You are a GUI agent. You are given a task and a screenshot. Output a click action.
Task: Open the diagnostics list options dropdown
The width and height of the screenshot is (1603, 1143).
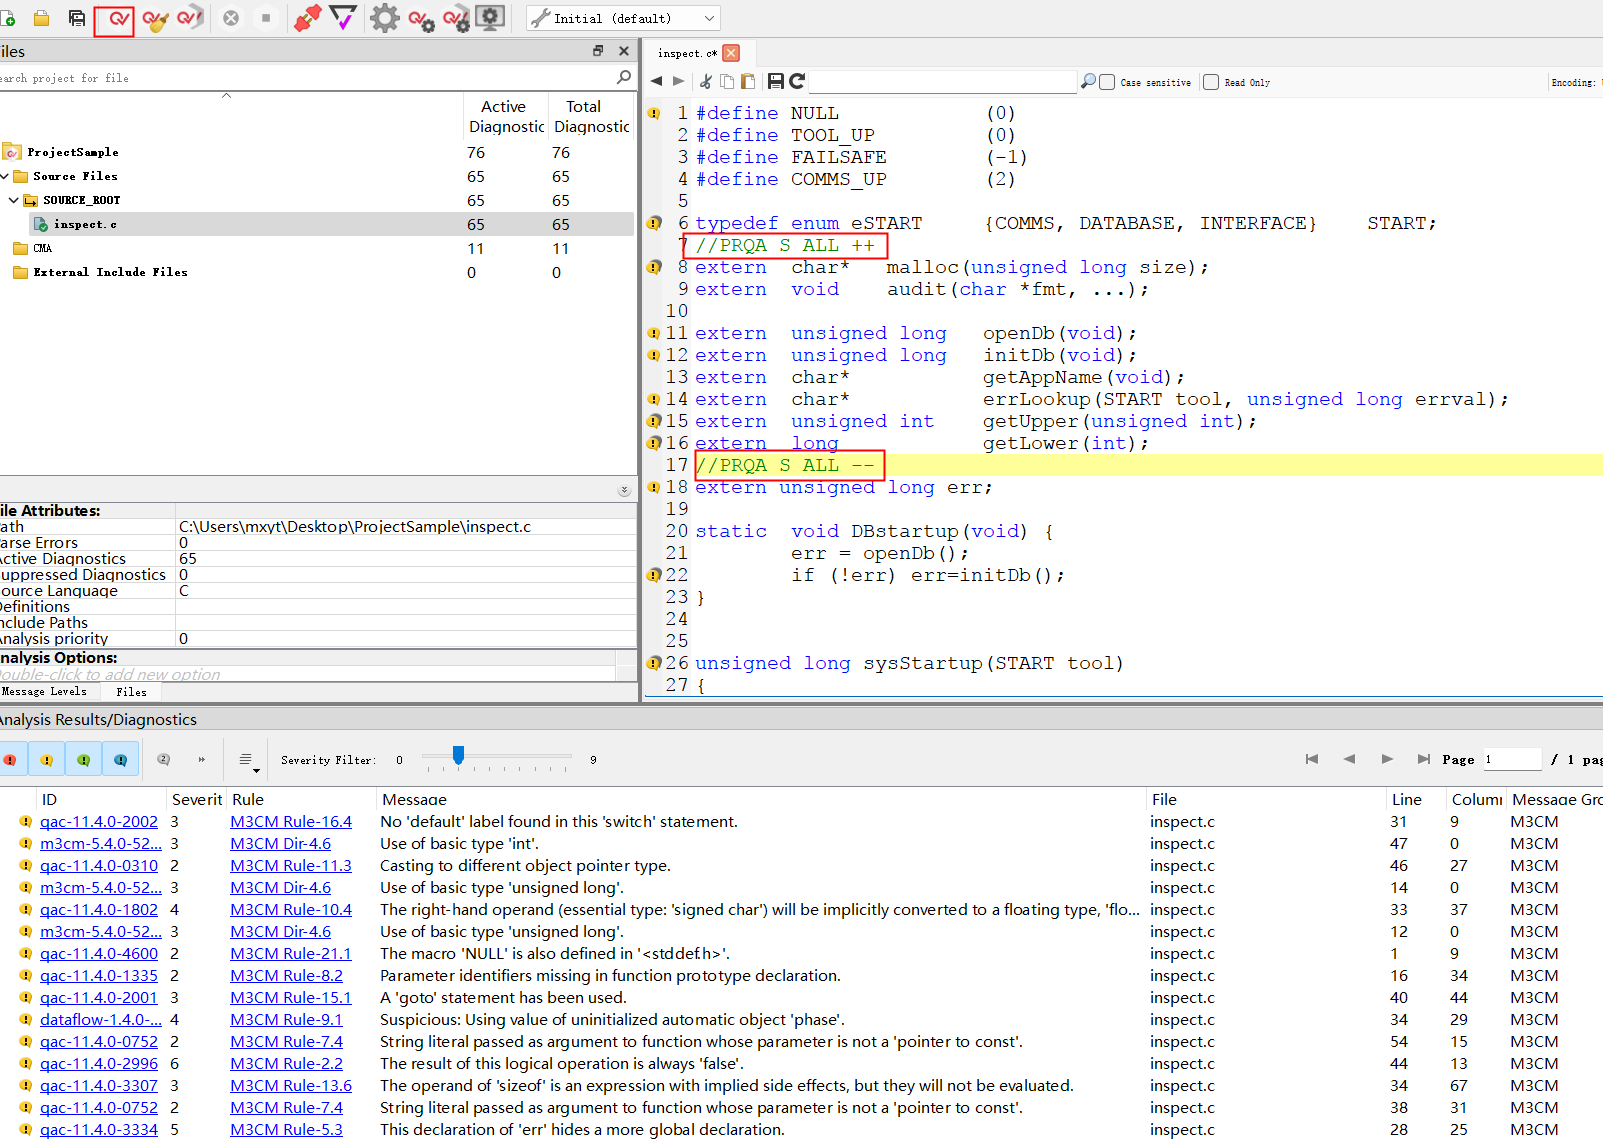247,761
